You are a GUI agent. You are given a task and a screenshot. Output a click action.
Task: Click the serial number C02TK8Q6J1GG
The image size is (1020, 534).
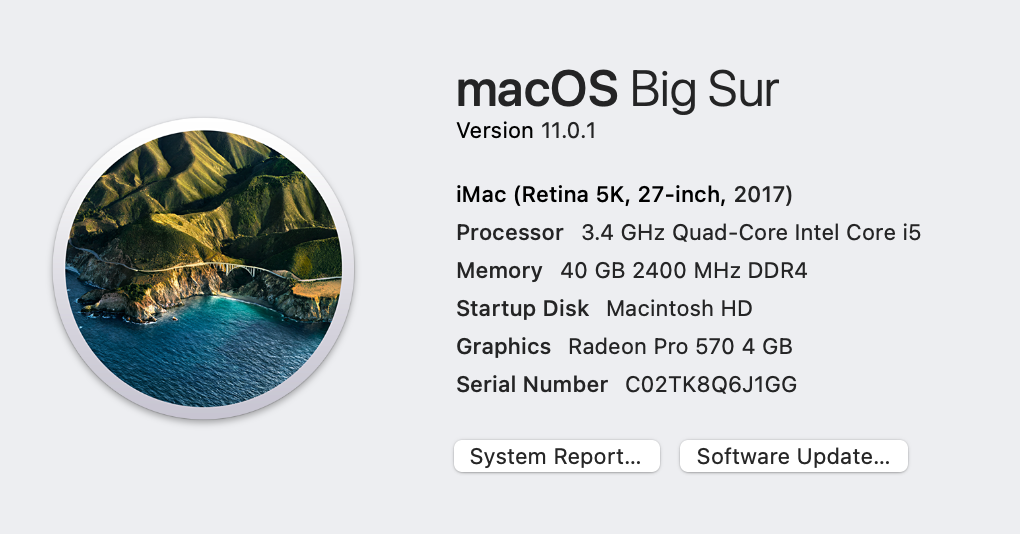point(711,385)
